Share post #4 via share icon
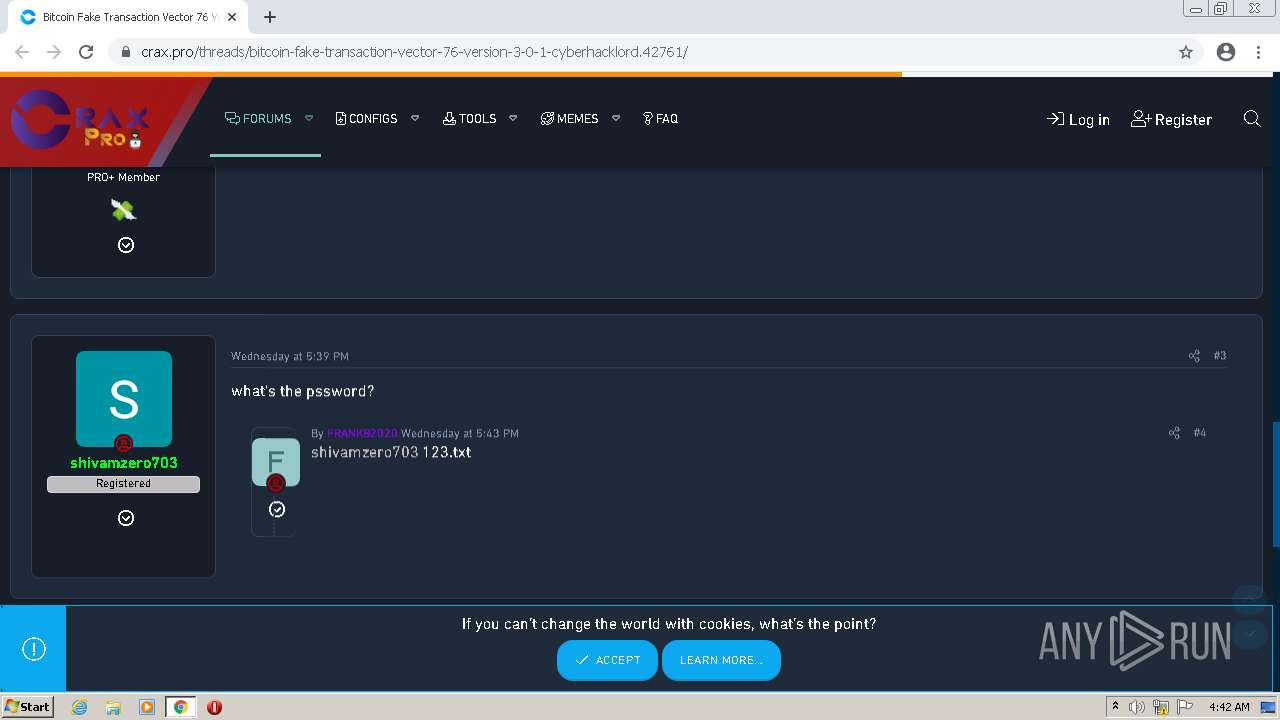This screenshot has height=720, width=1280. (x=1174, y=433)
